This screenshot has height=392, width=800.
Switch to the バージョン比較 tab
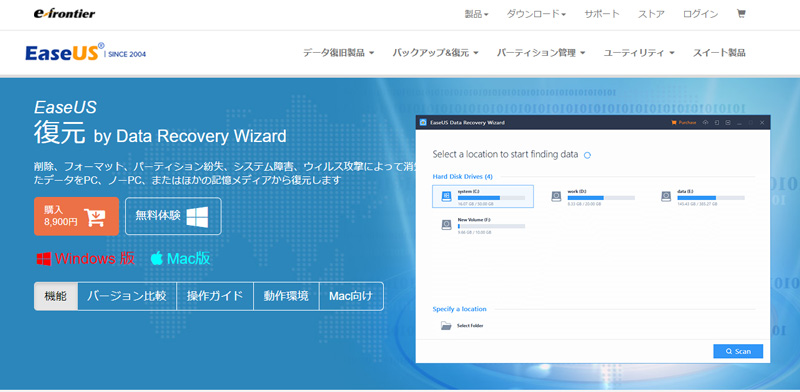pos(127,296)
